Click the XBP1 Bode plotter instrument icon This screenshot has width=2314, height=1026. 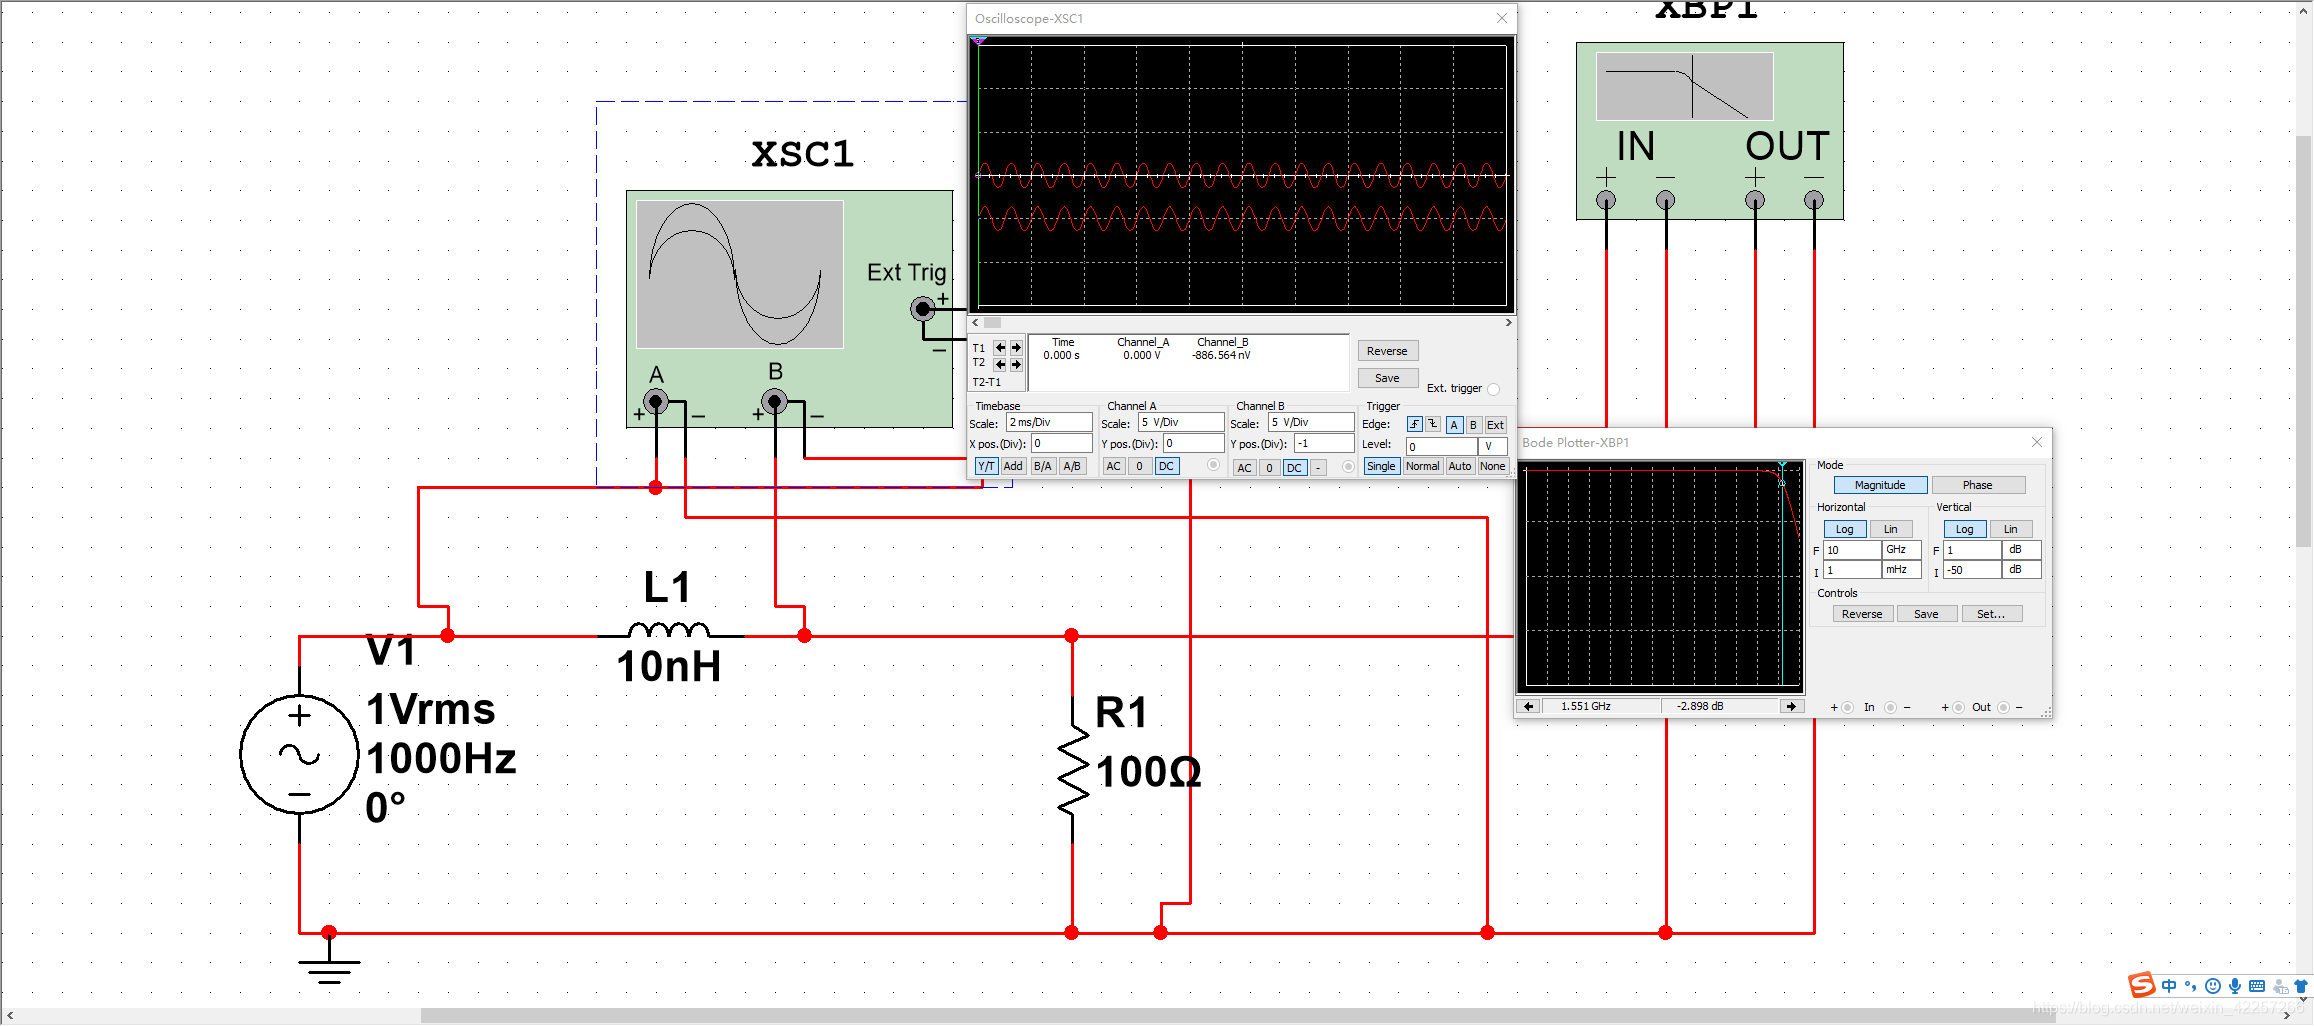[1709, 130]
